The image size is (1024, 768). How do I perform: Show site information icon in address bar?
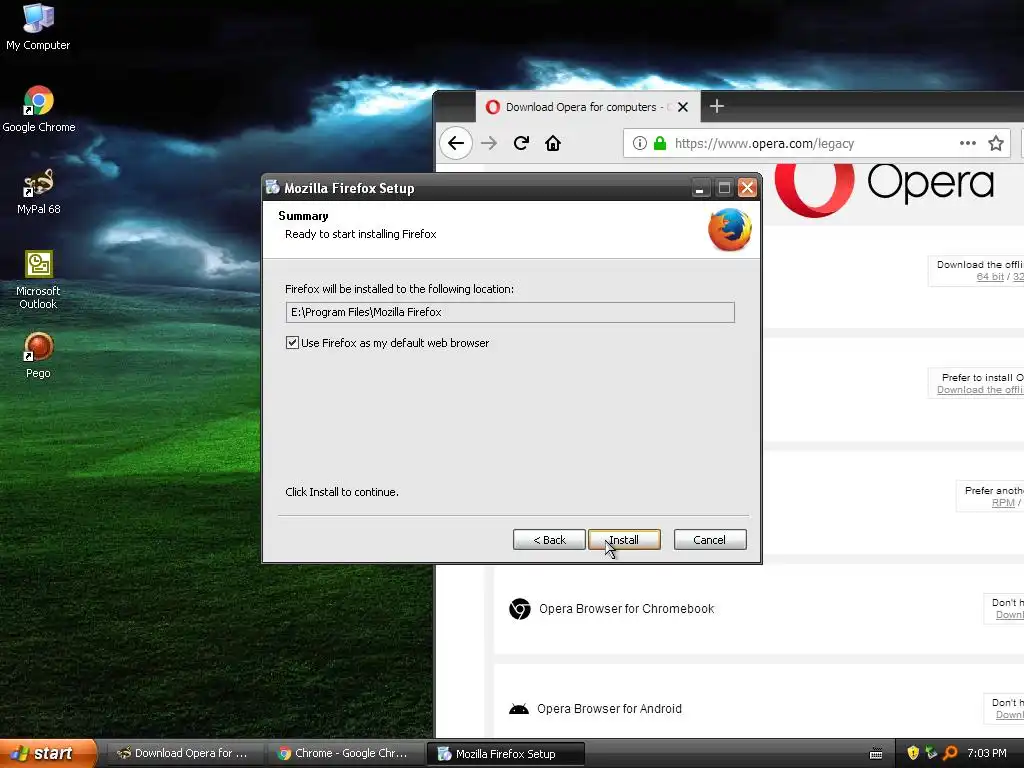point(640,143)
